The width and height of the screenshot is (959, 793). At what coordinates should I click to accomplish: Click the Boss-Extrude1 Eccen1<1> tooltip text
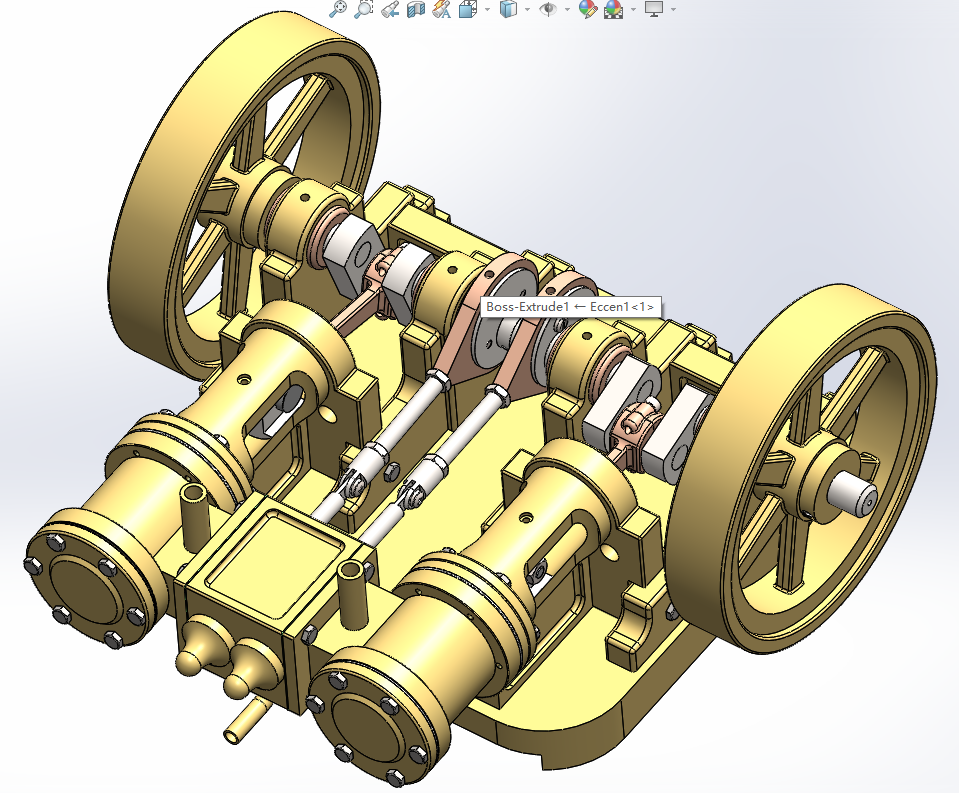[x=570, y=307]
